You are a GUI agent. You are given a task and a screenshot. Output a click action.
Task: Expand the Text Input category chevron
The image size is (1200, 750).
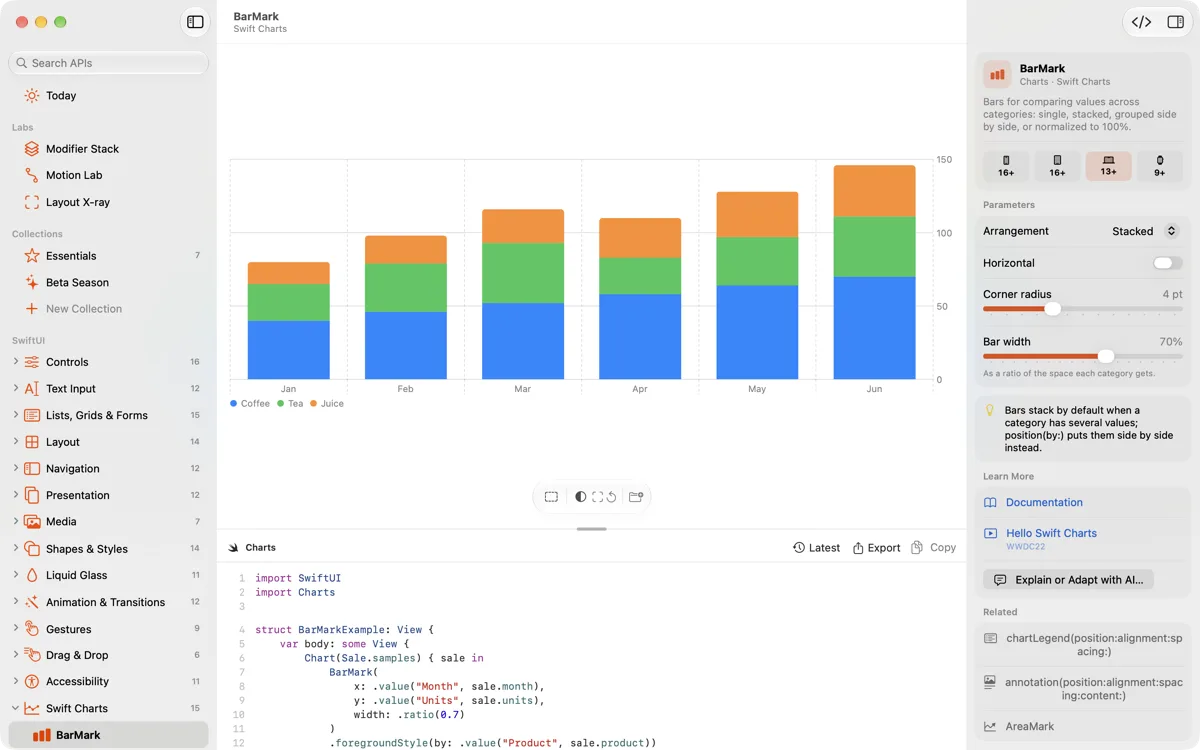[x=15, y=389]
